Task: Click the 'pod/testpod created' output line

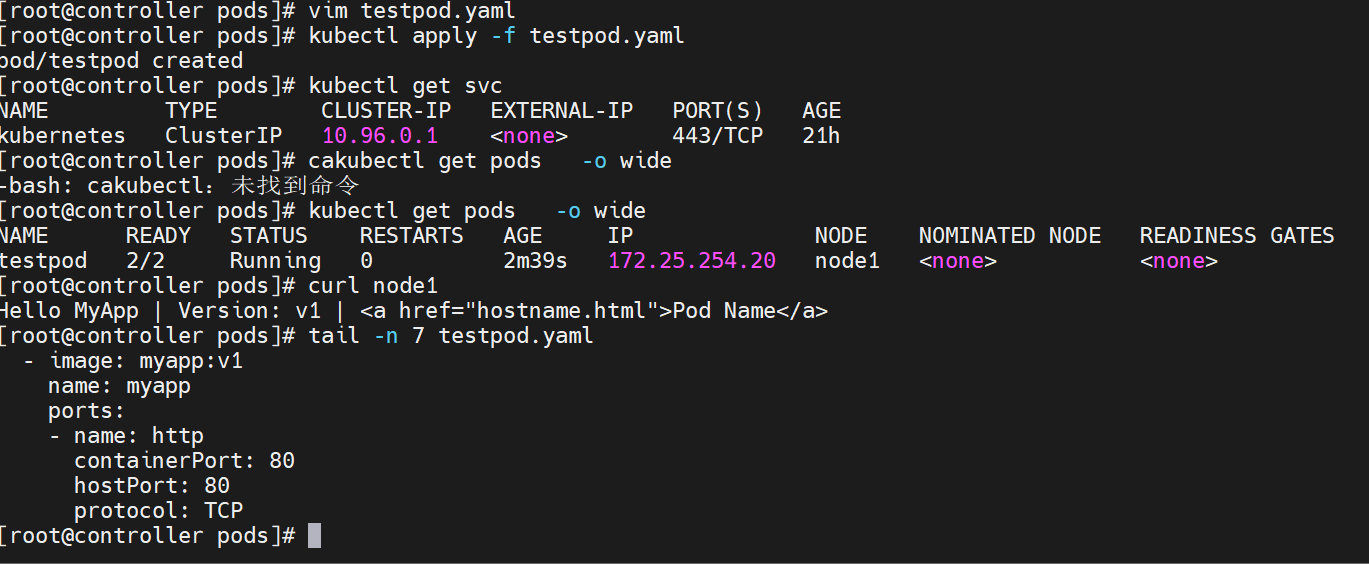Action: tap(121, 60)
